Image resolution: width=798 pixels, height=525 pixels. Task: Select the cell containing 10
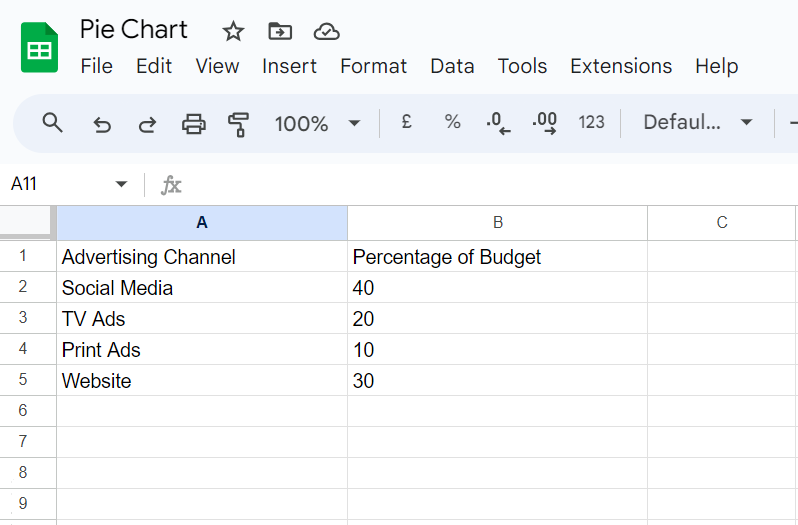[497, 349]
